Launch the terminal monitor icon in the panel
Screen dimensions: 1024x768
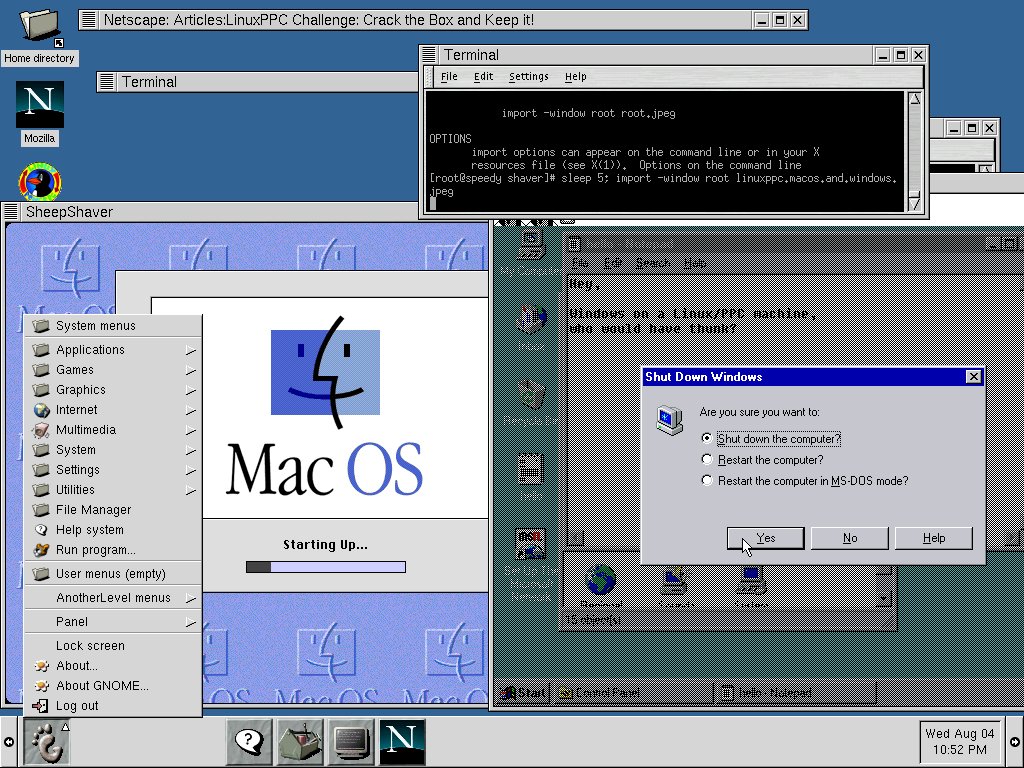point(351,742)
